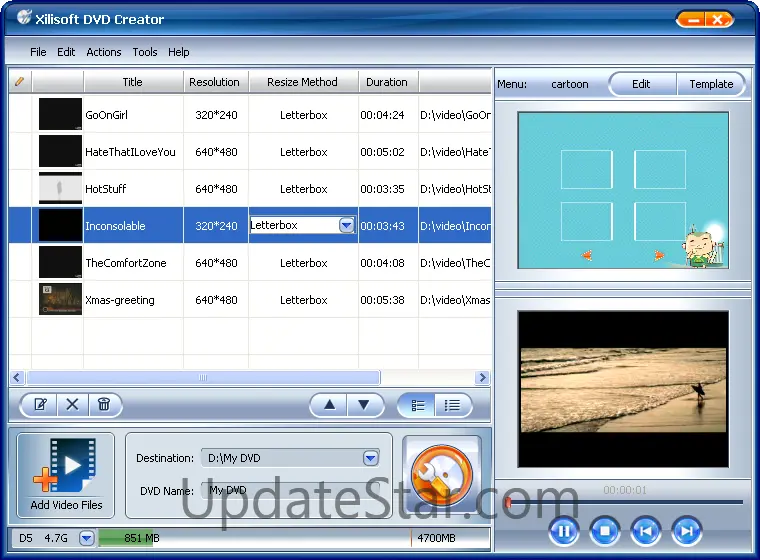Open the D5 4.7G disc size dropdown
Viewport: 760px width, 560px height.
click(x=86, y=538)
